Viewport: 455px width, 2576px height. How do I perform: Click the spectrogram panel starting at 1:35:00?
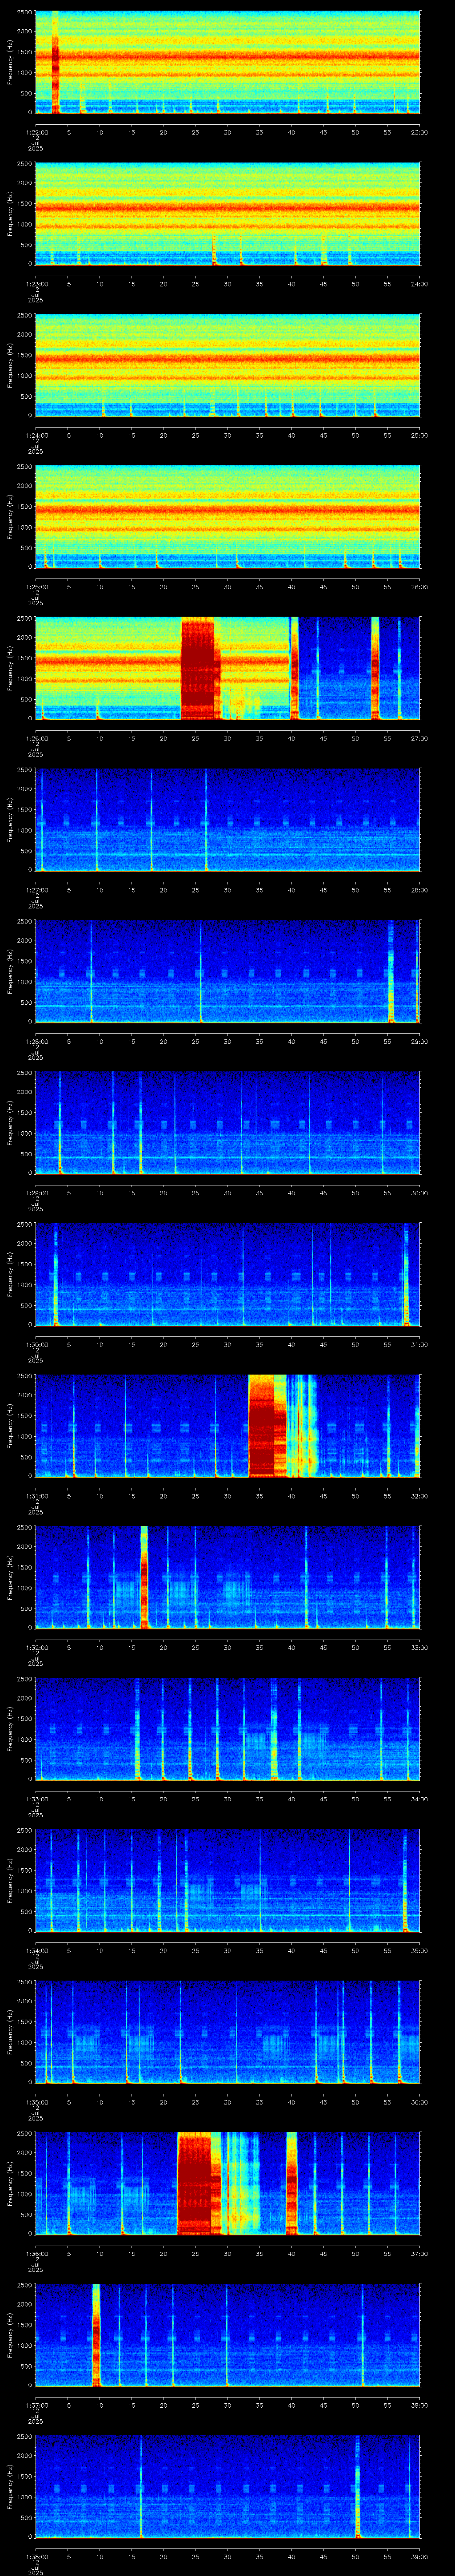tap(227, 2032)
